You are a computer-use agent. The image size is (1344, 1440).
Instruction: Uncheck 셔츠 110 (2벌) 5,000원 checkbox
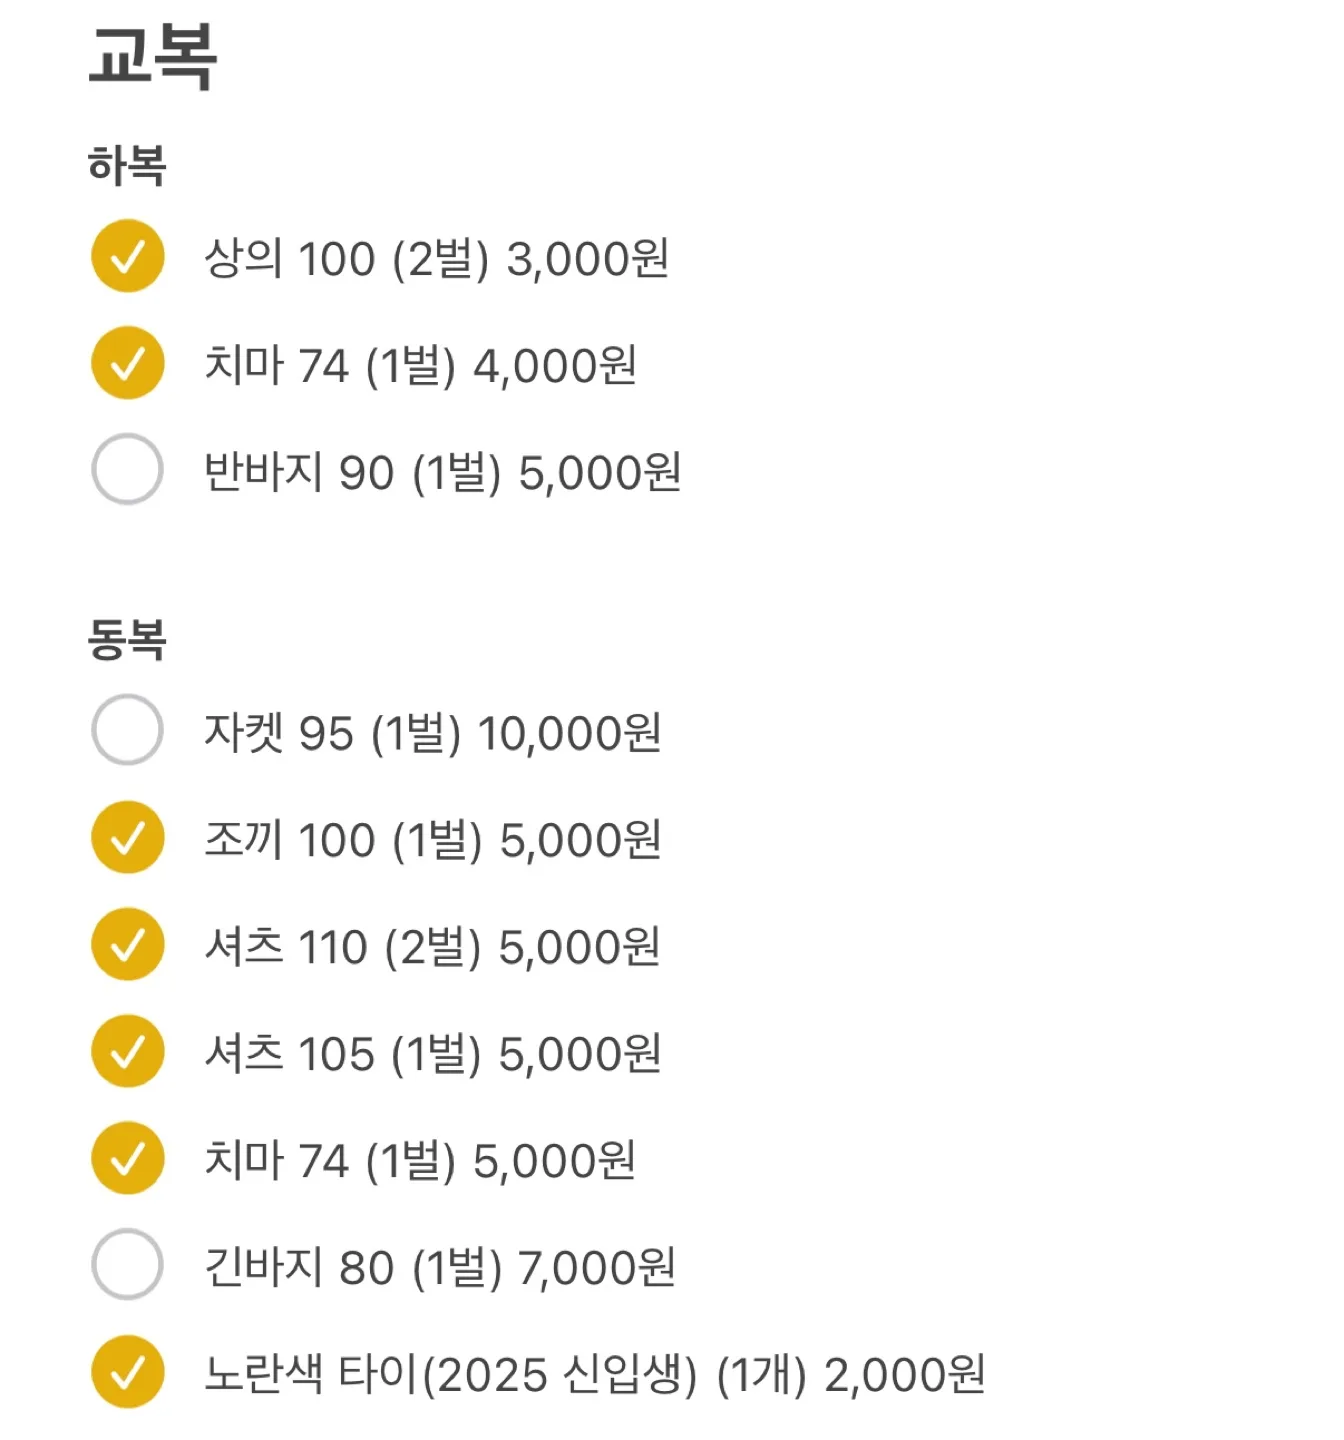[127, 944]
